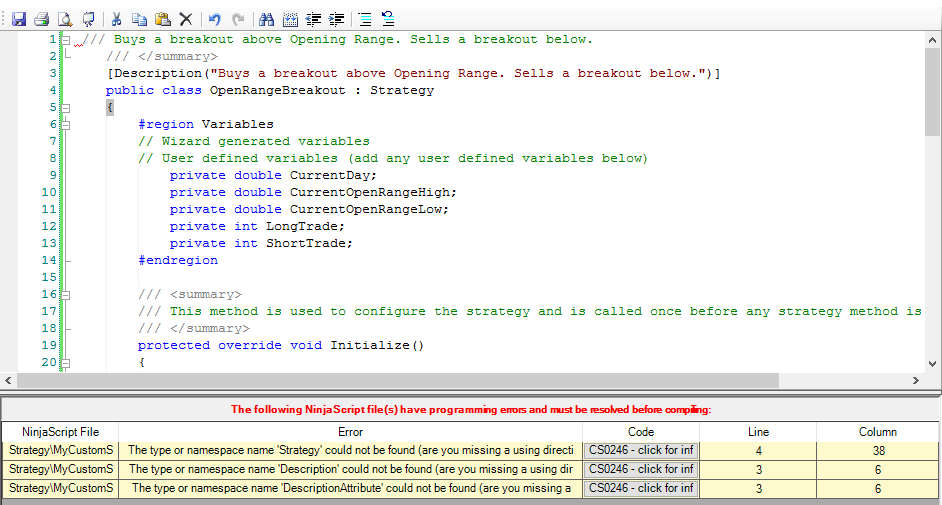Click the Paste clipboard icon
Screen dimensions: 942x505
point(162,19)
